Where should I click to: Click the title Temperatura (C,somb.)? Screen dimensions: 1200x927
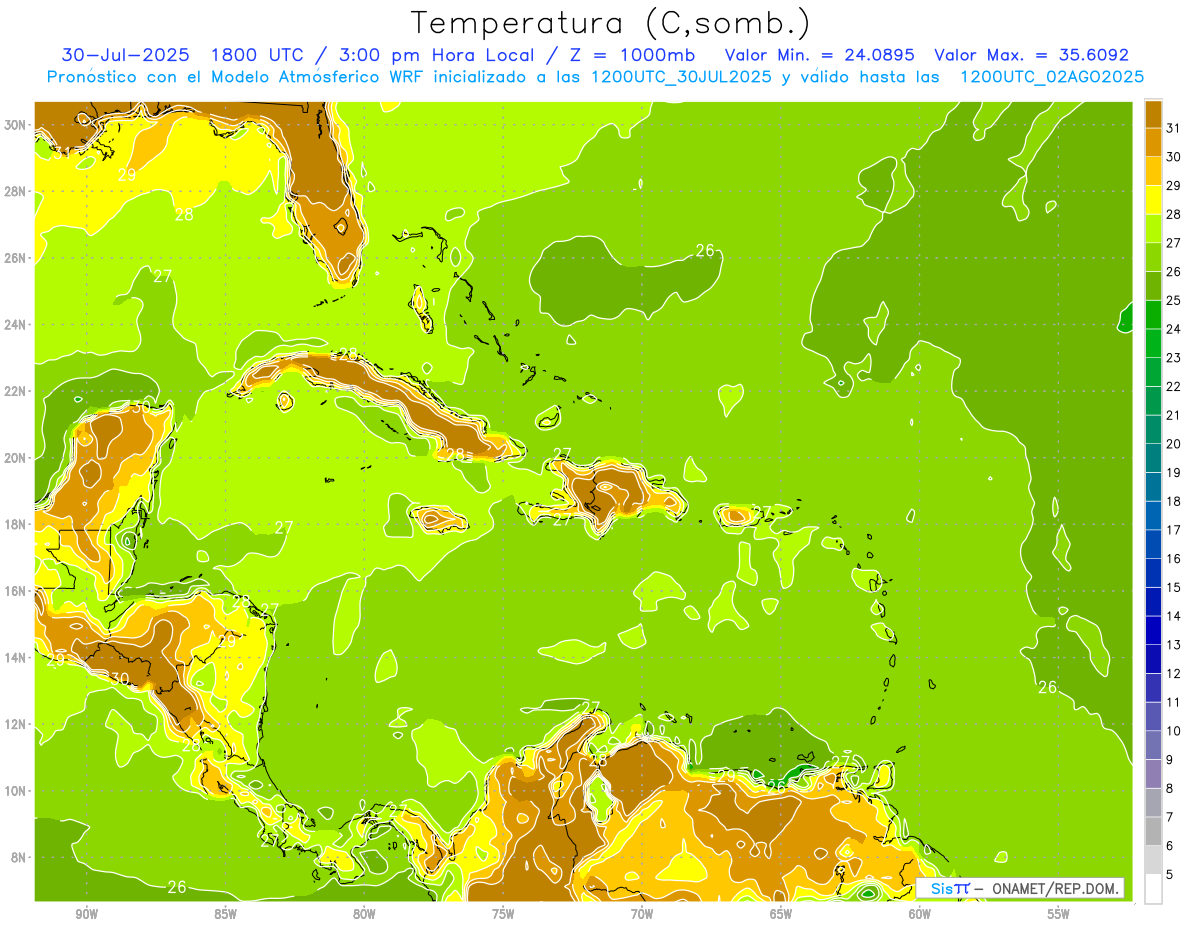tap(610, 23)
